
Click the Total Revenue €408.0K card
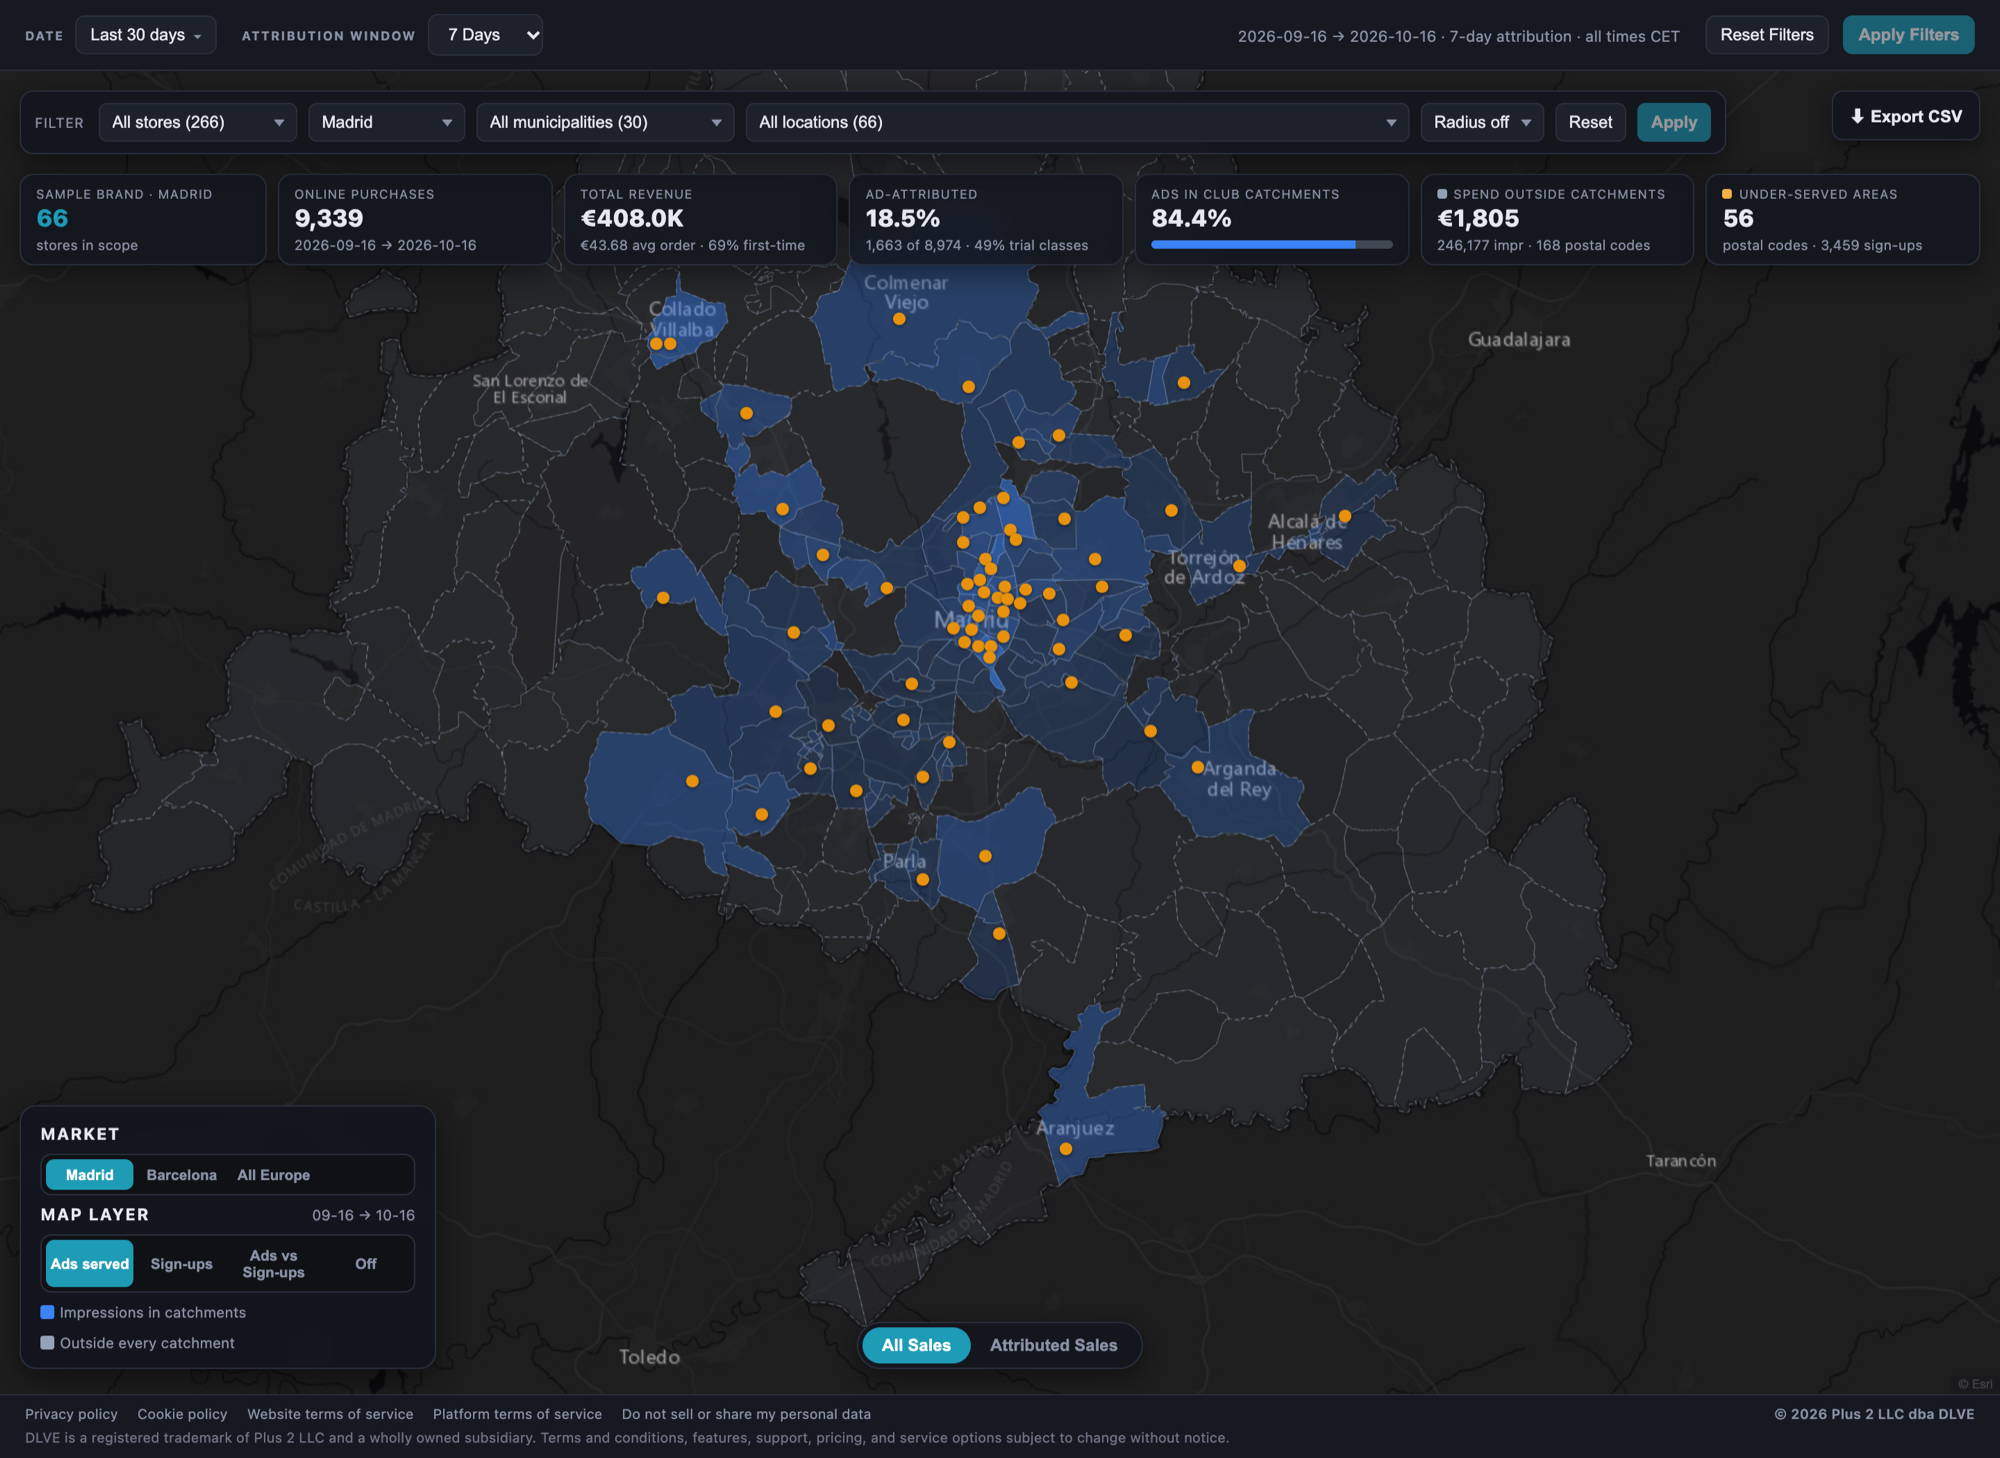pos(700,220)
